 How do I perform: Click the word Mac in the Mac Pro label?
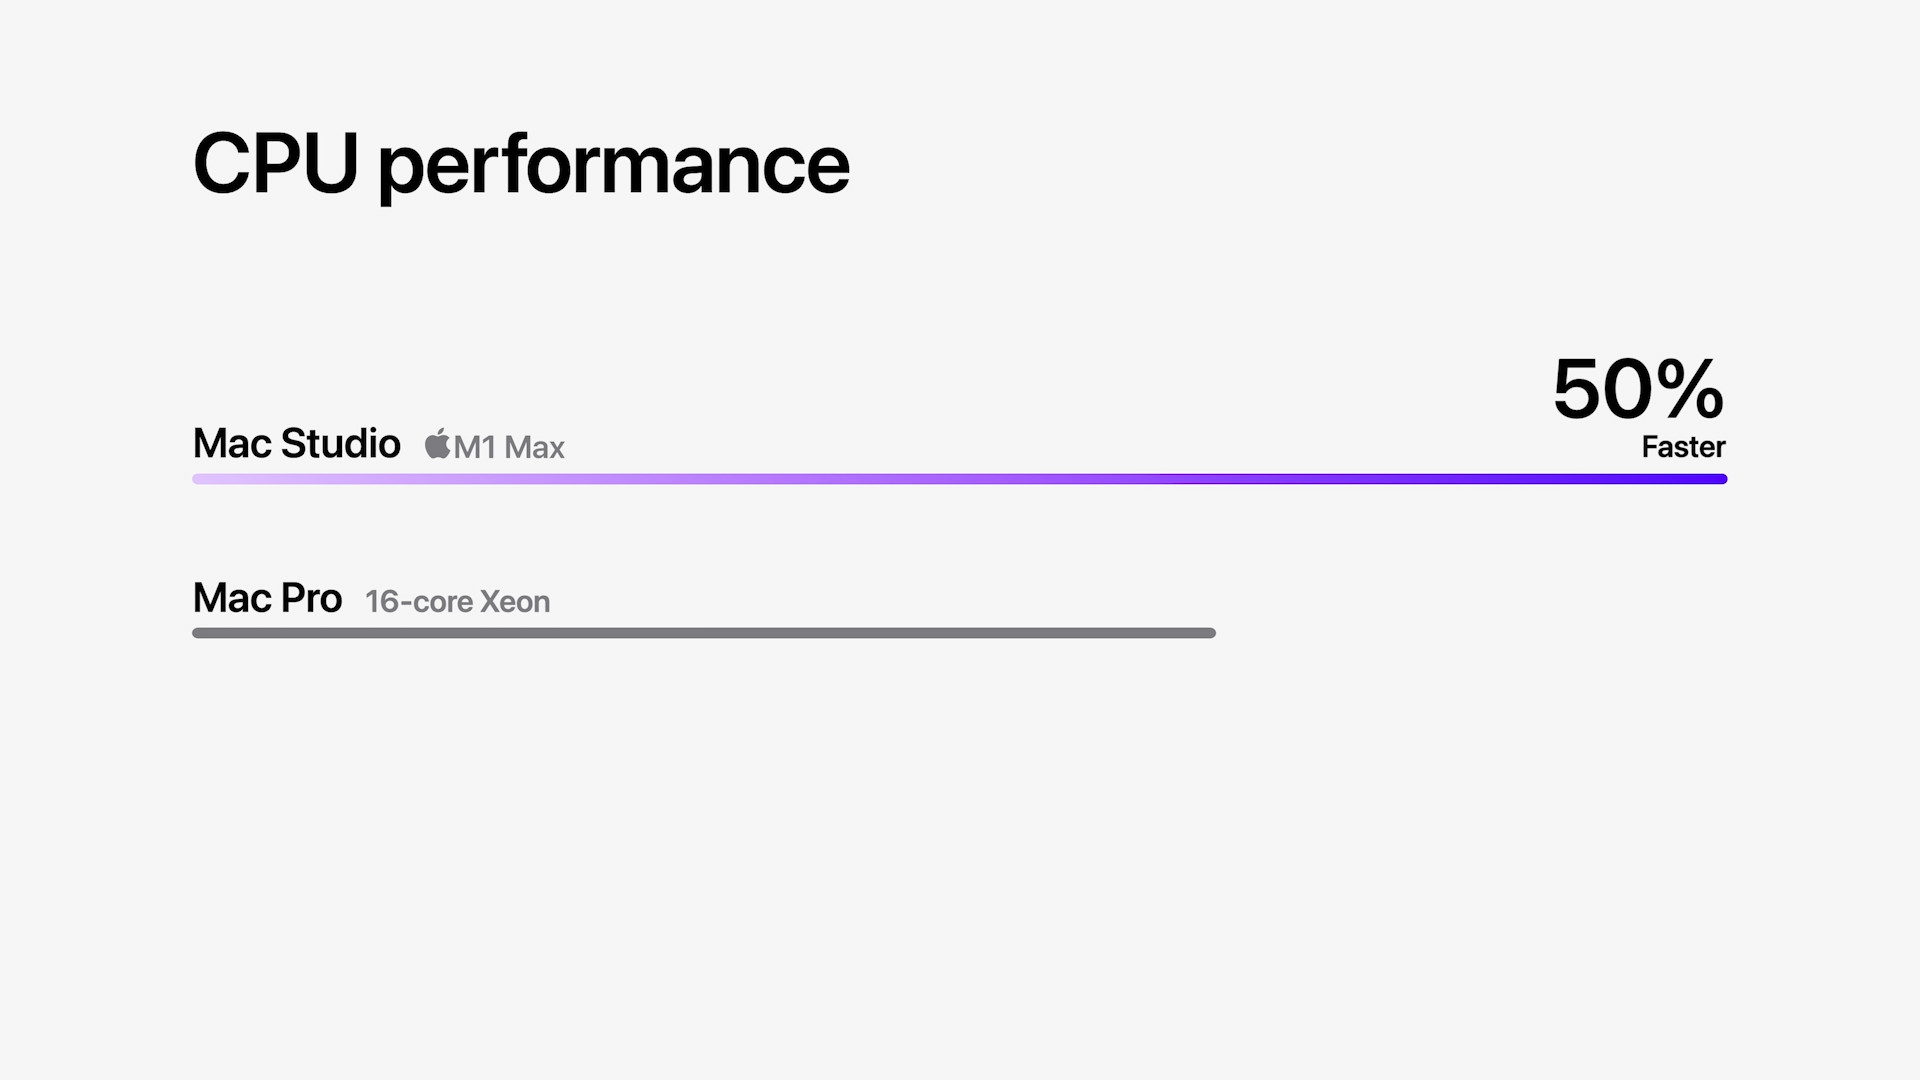tap(231, 598)
